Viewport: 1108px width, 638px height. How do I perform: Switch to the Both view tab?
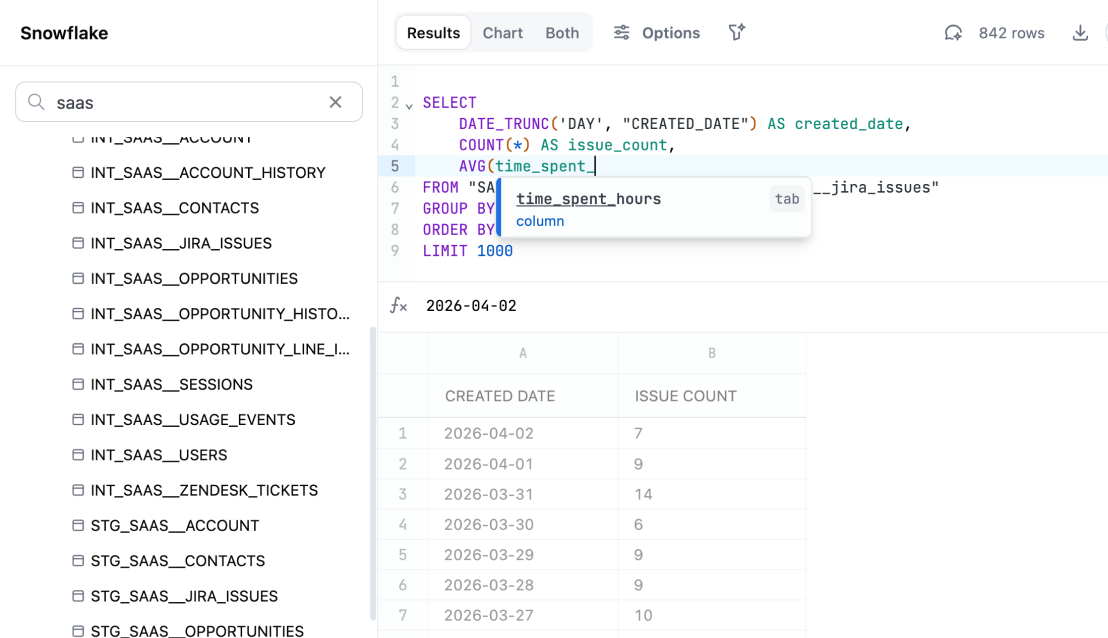coord(562,32)
